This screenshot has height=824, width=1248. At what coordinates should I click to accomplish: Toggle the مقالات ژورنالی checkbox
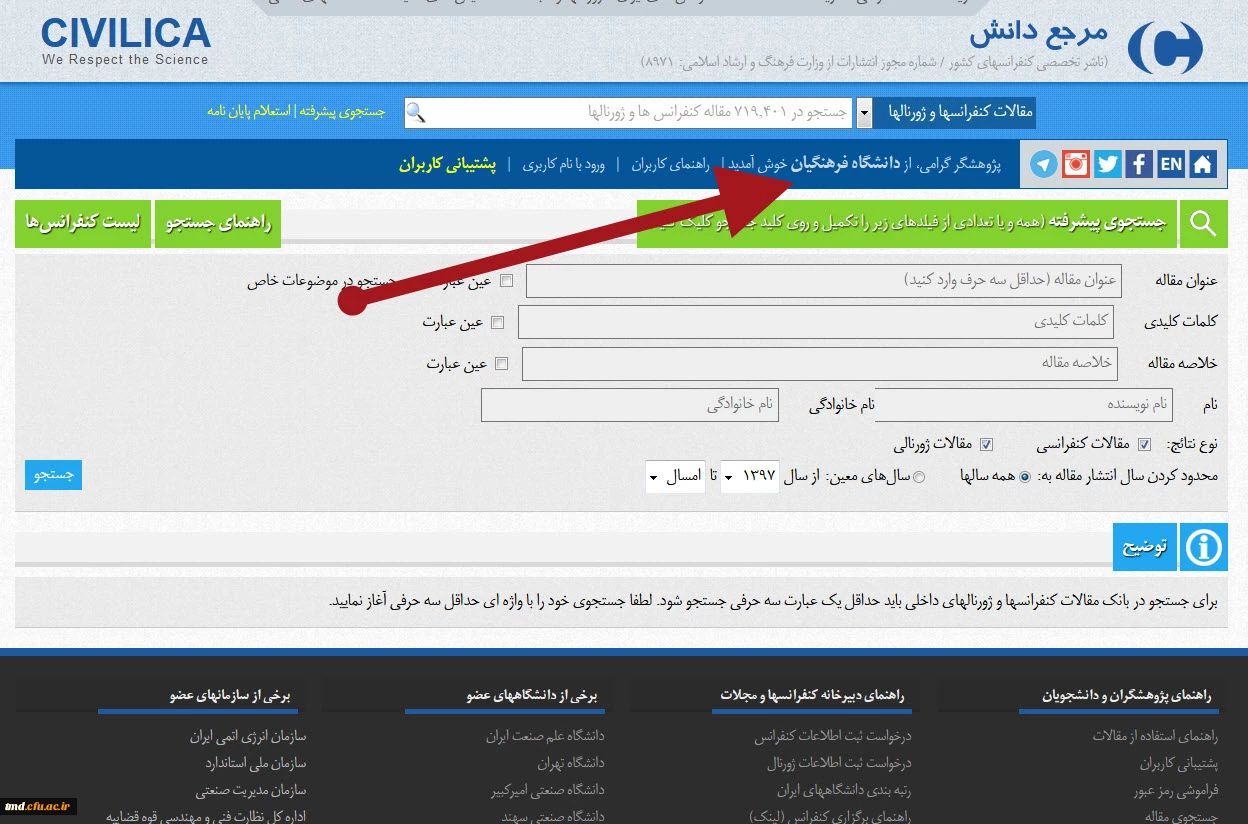[986, 444]
